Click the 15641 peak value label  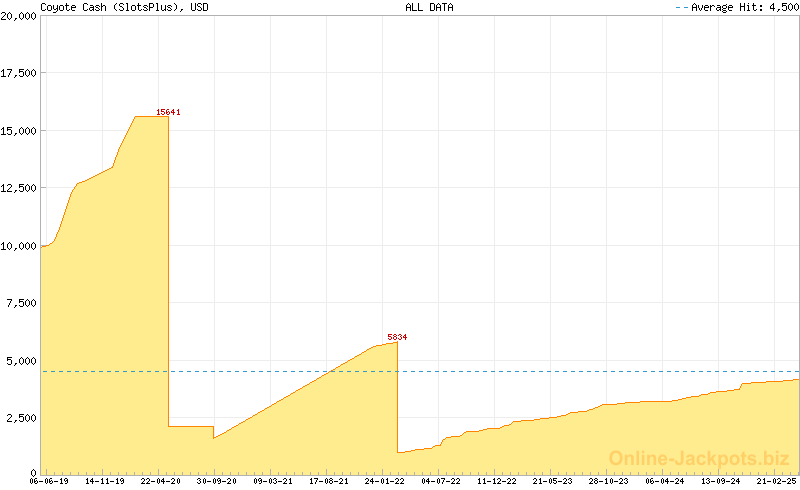[x=168, y=112]
